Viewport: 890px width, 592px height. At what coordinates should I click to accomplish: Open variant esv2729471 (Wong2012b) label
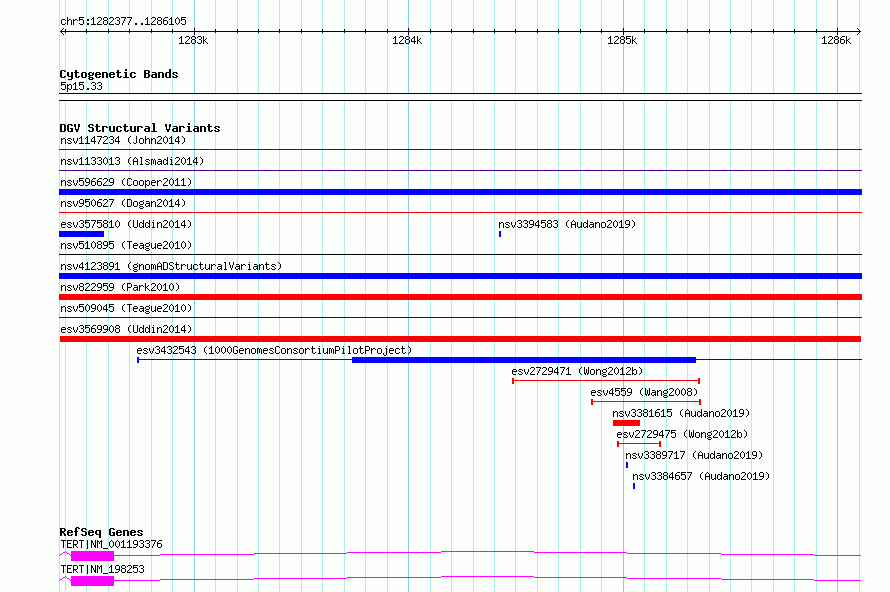577,371
